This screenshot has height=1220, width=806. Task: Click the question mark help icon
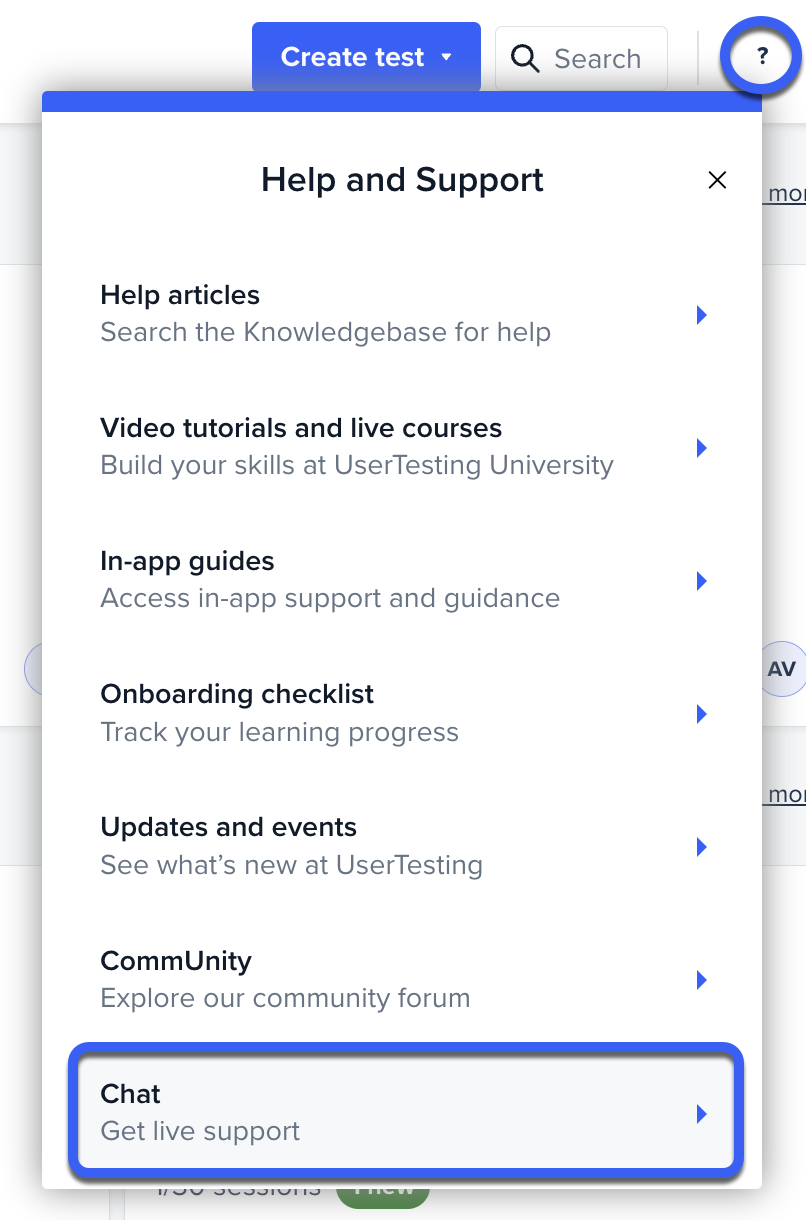(x=762, y=57)
